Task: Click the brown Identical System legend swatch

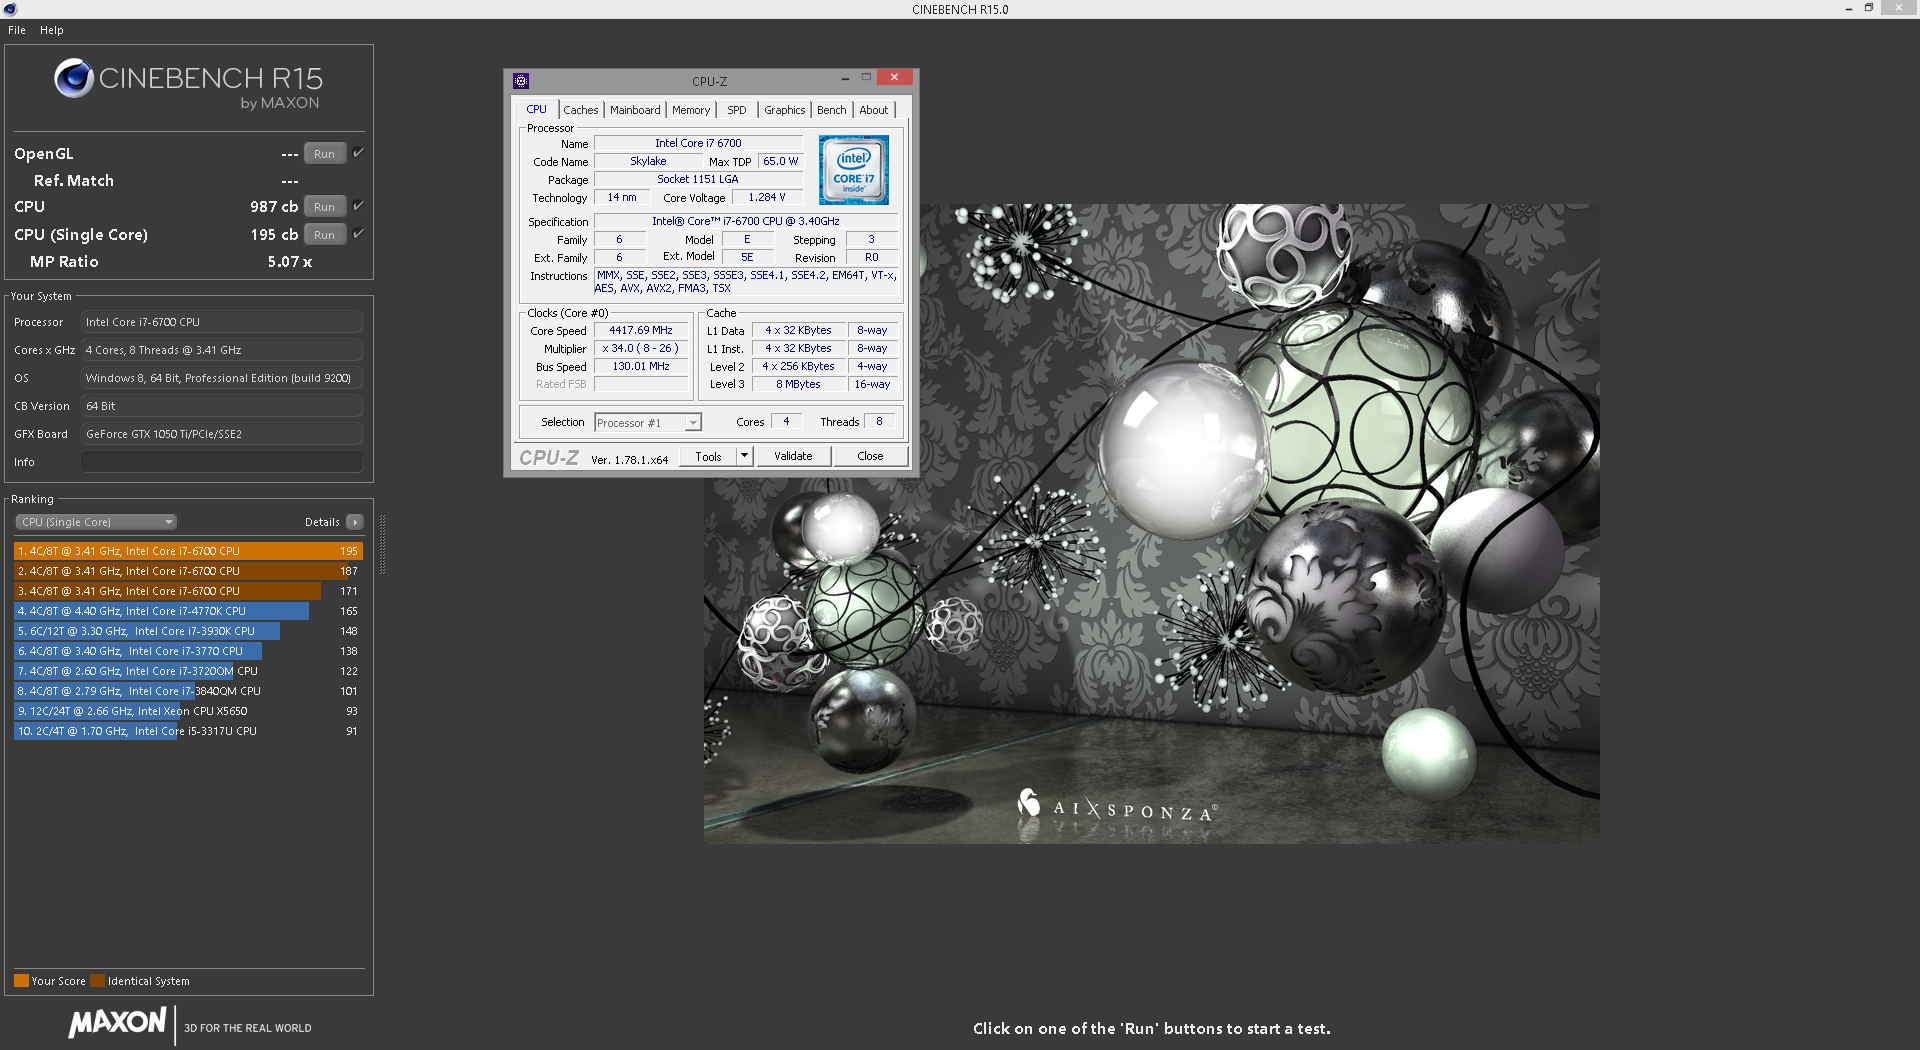Action: point(97,980)
